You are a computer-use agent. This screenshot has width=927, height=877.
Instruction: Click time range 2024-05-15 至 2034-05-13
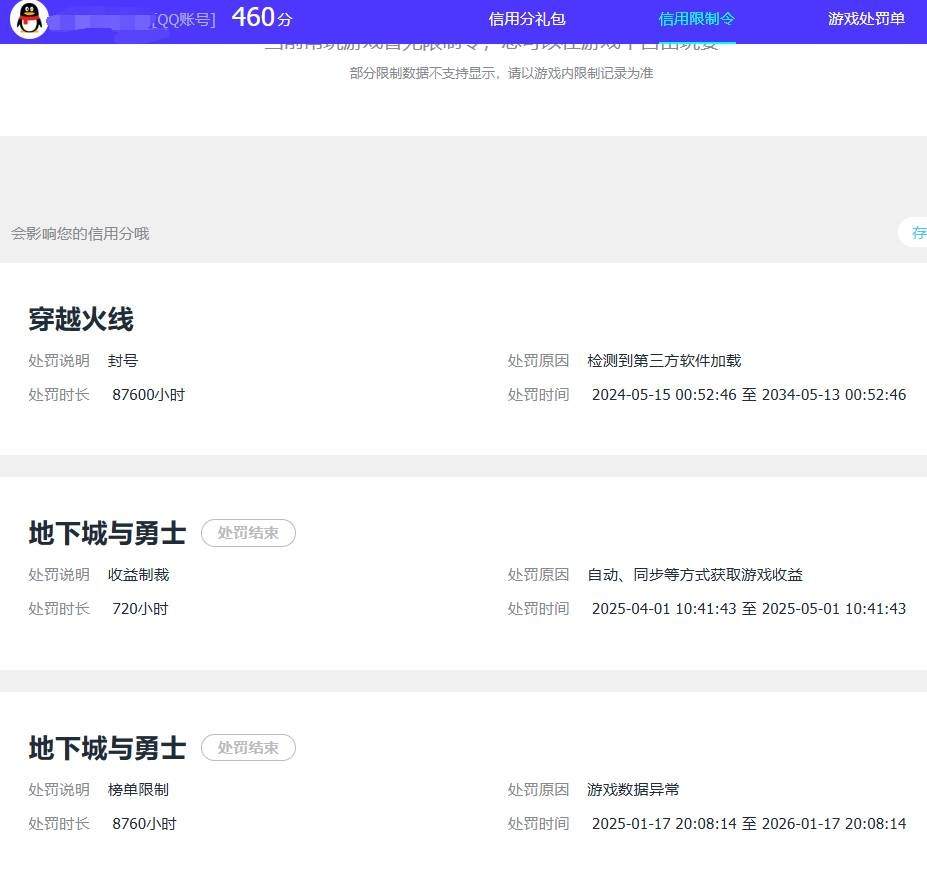pyautogui.click(x=748, y=394)
